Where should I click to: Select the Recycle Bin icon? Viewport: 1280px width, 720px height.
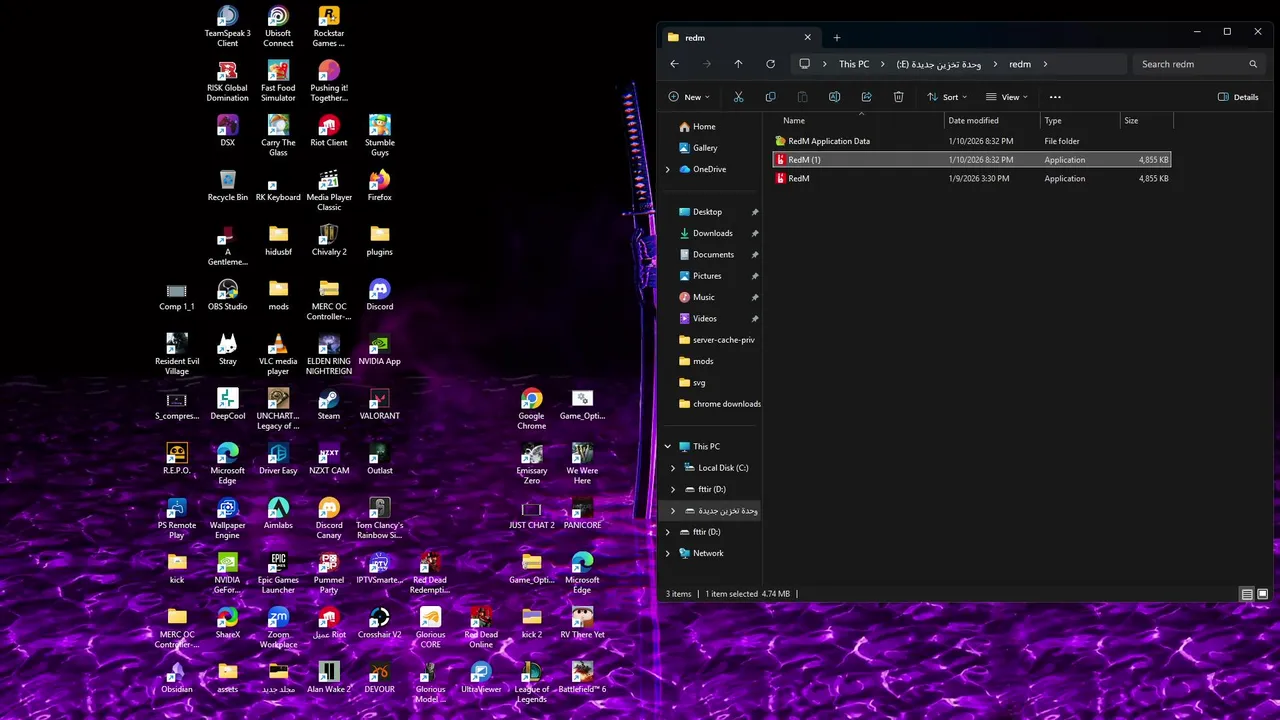227,185
